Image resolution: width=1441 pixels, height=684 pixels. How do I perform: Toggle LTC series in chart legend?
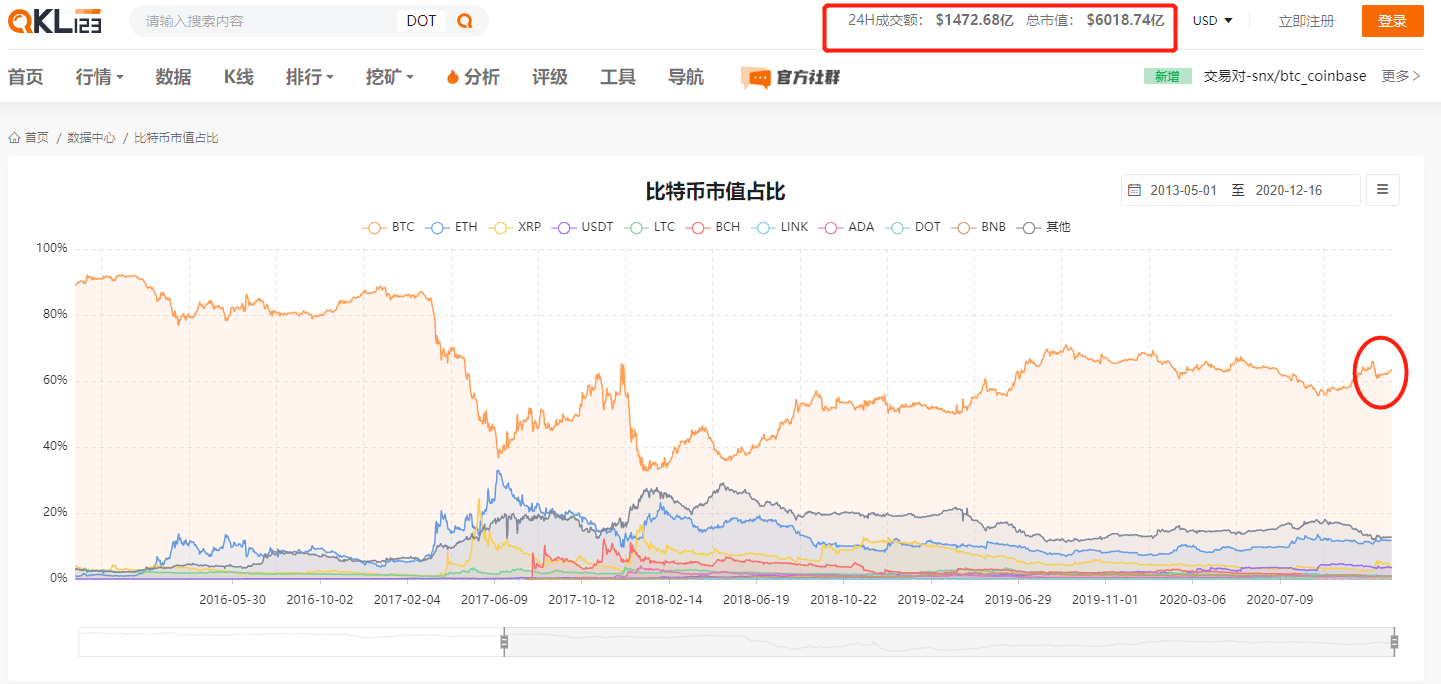pos(649,227)
